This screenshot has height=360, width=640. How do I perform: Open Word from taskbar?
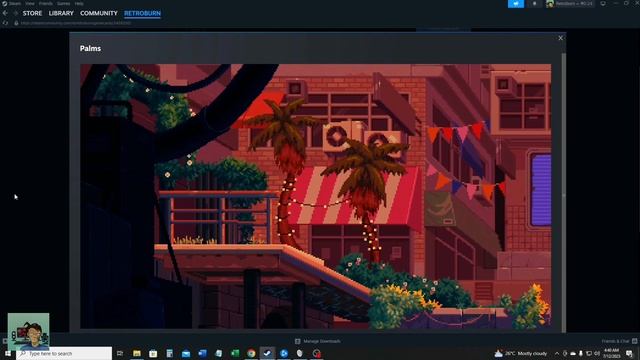click(x=202, y=353)
